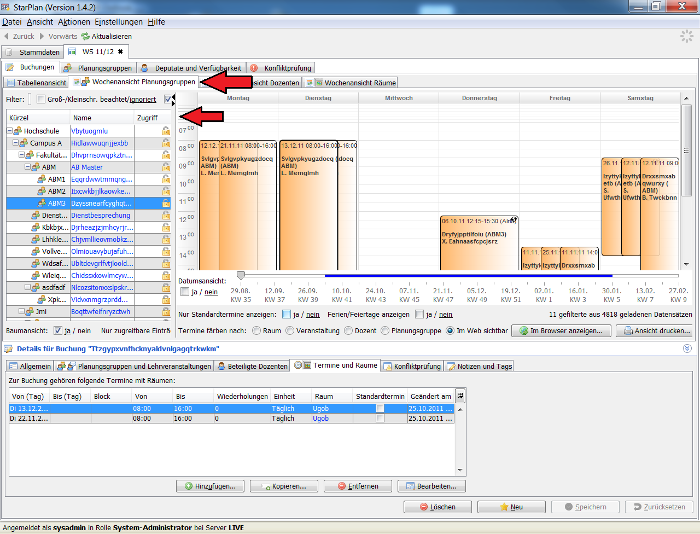
Task: Switch to the Tabellenansicht tab
Action: click(x=36, y=83)
